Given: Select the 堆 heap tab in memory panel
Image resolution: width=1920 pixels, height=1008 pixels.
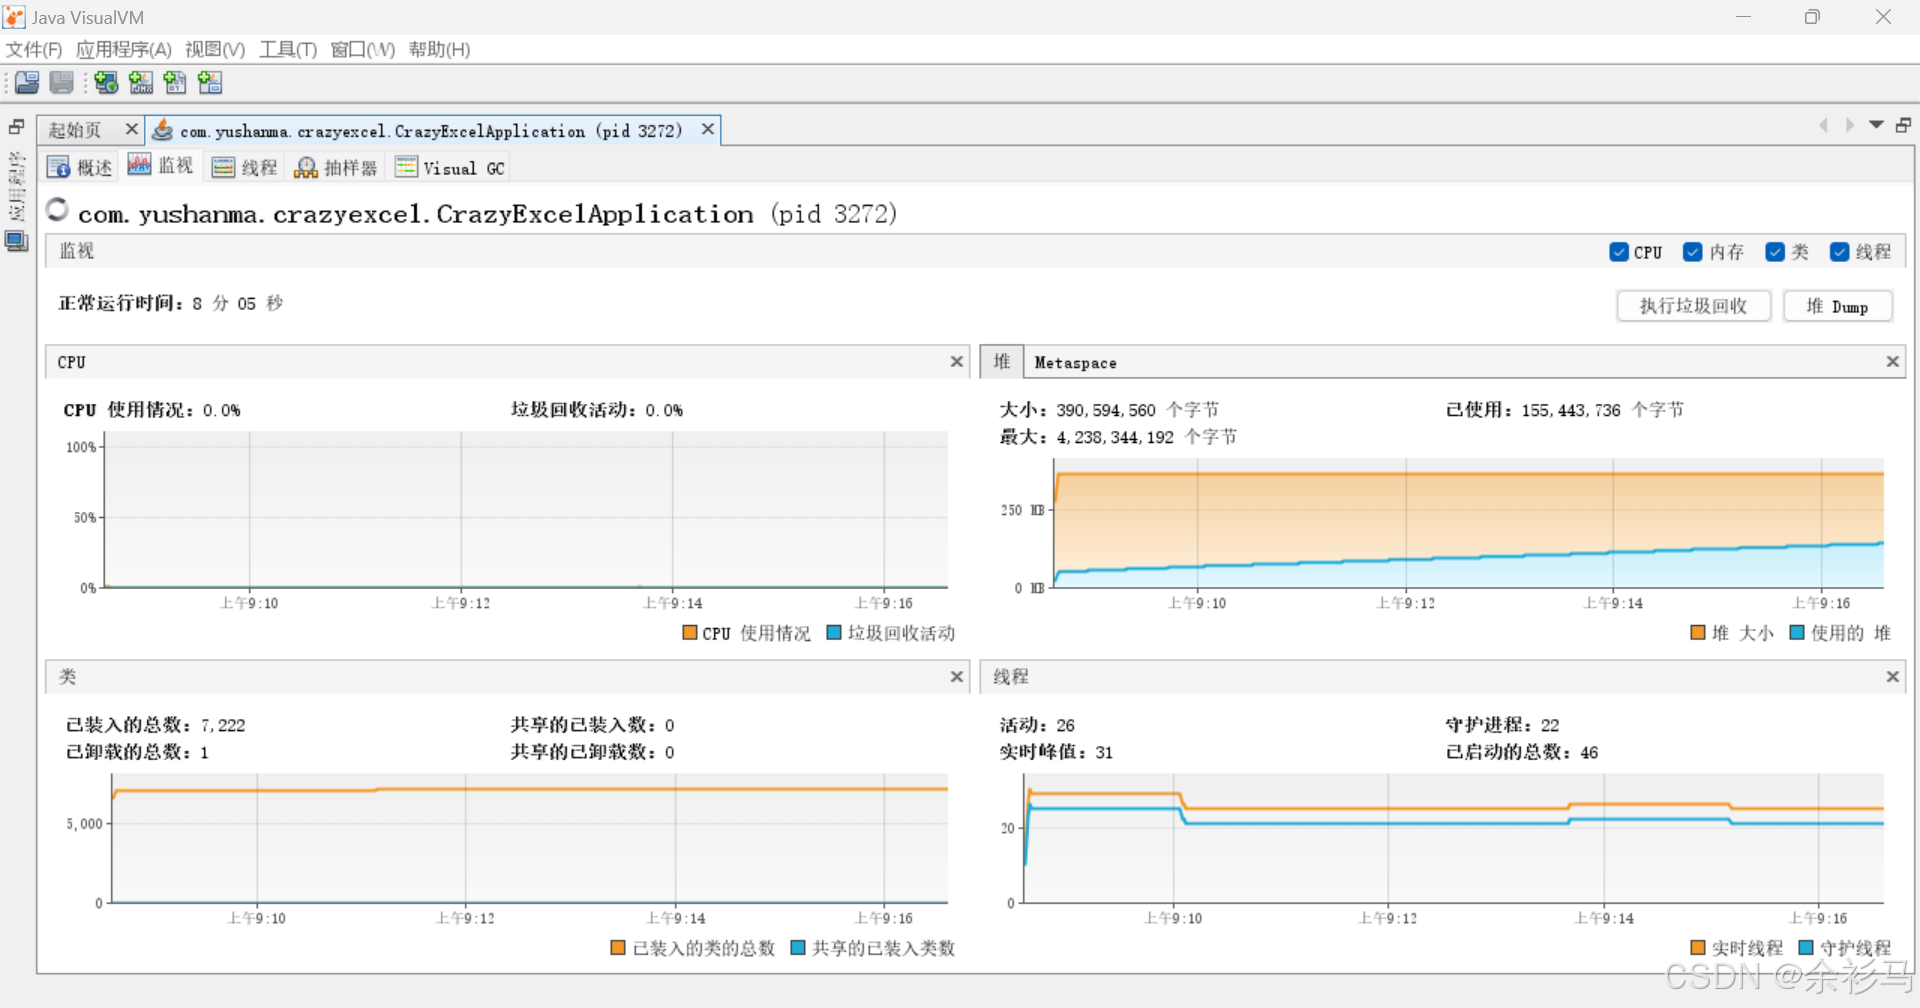Looking at the screenshot, I should click(x=1002, y=362).
